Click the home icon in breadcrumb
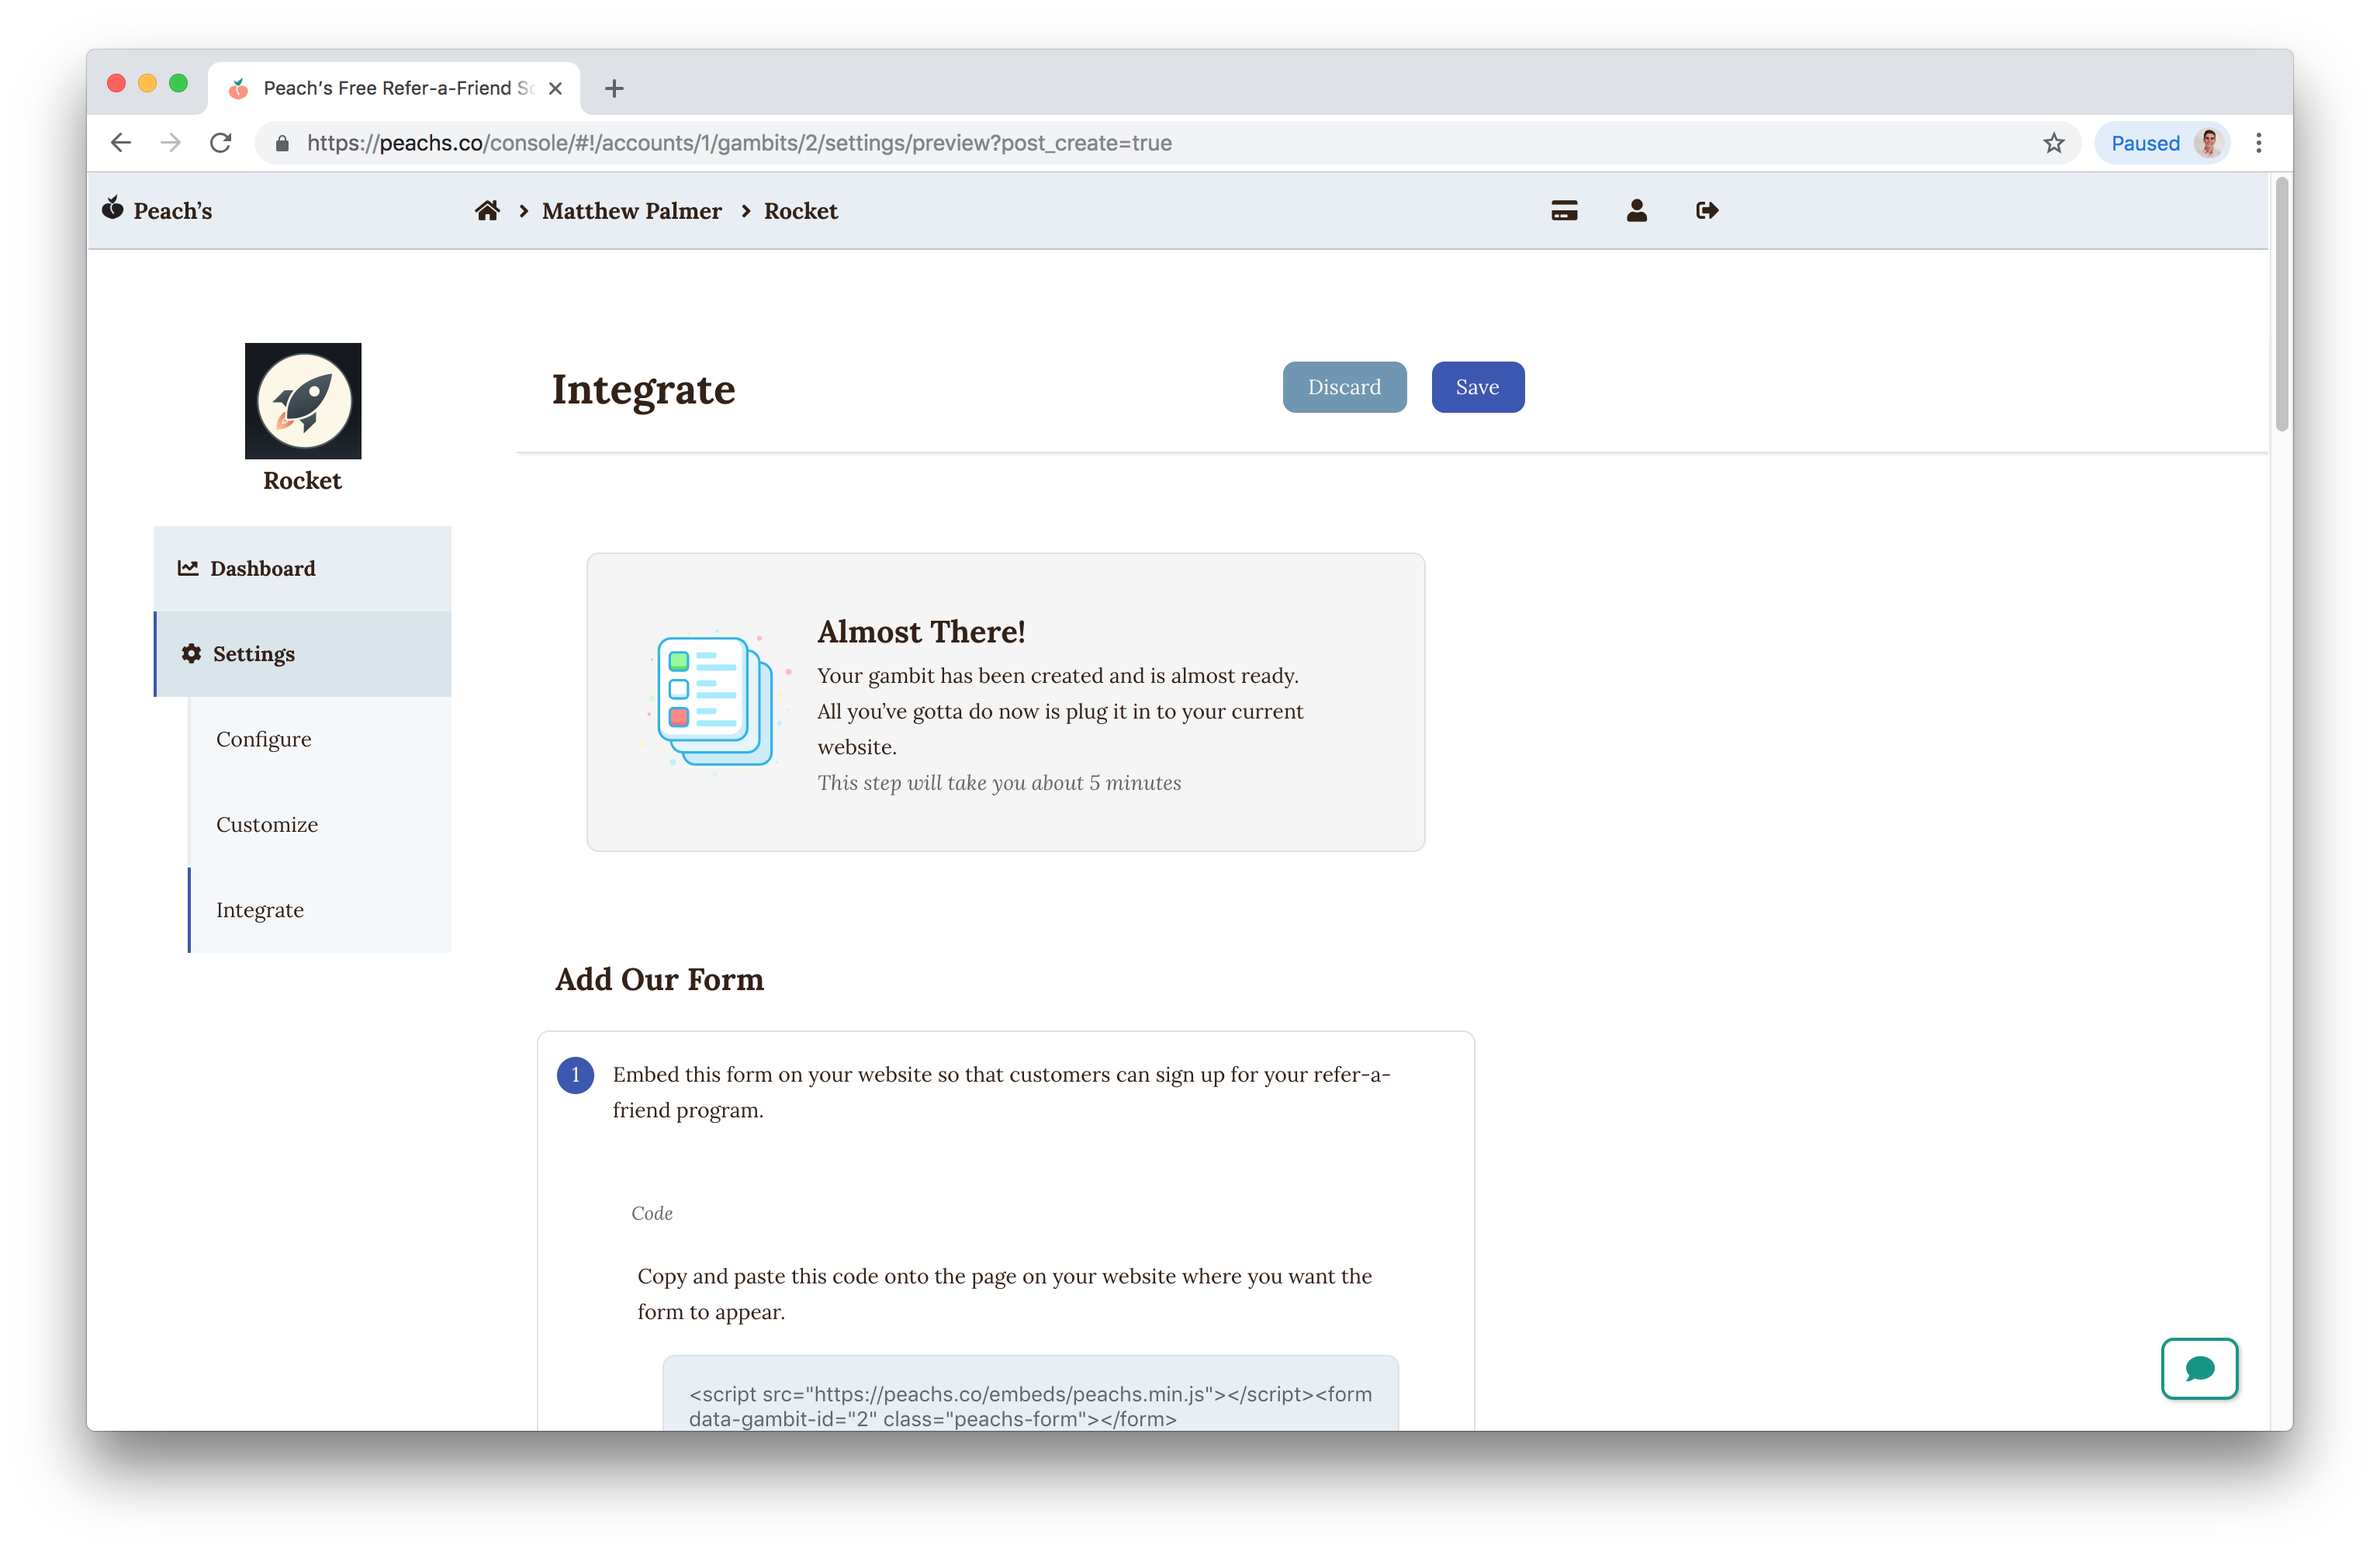The width and height of the screenshot is (2380, 1555). [487, 211]
